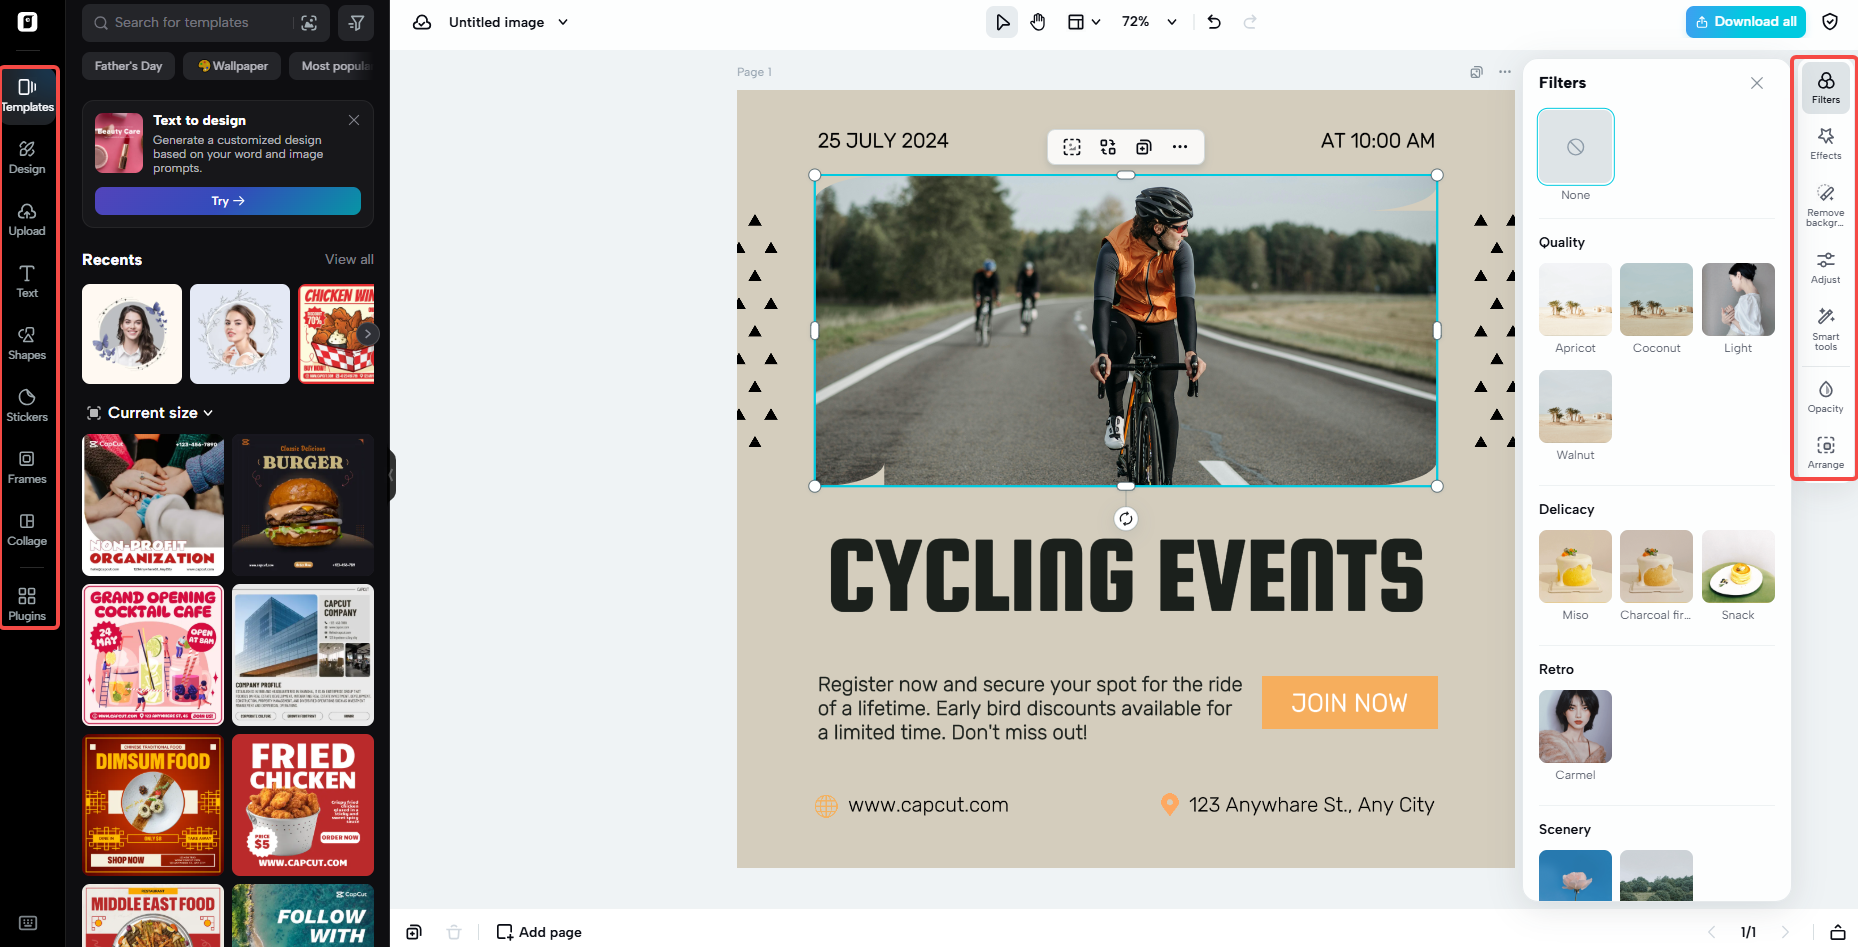This screenshot has height=947, width=1858.
Task: Apply the Snack filter
Action: (1738, 566)
